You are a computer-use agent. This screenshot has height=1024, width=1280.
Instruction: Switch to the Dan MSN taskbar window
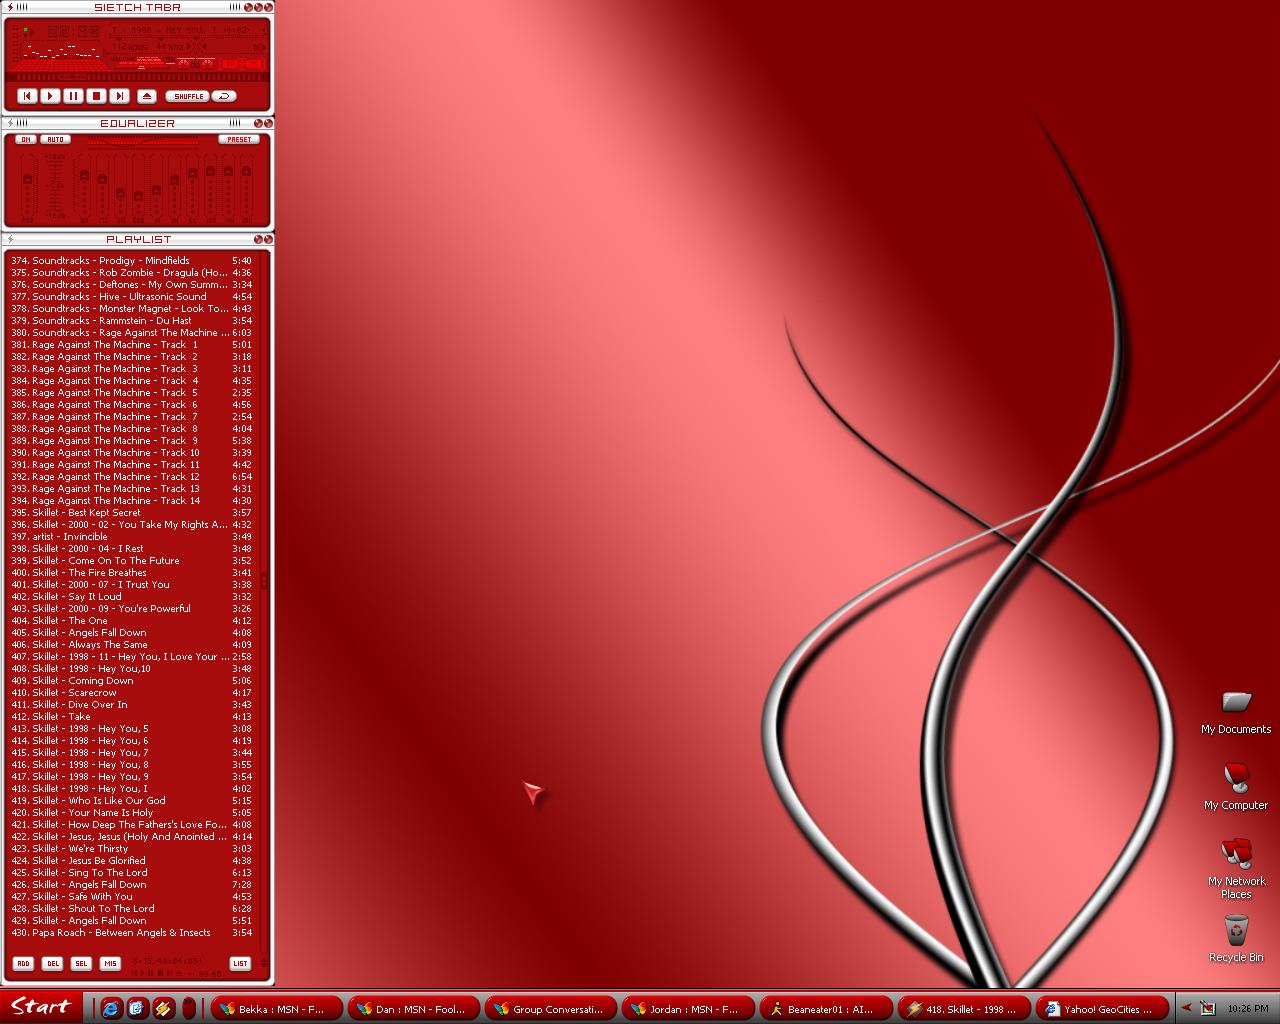point(413,1009)
